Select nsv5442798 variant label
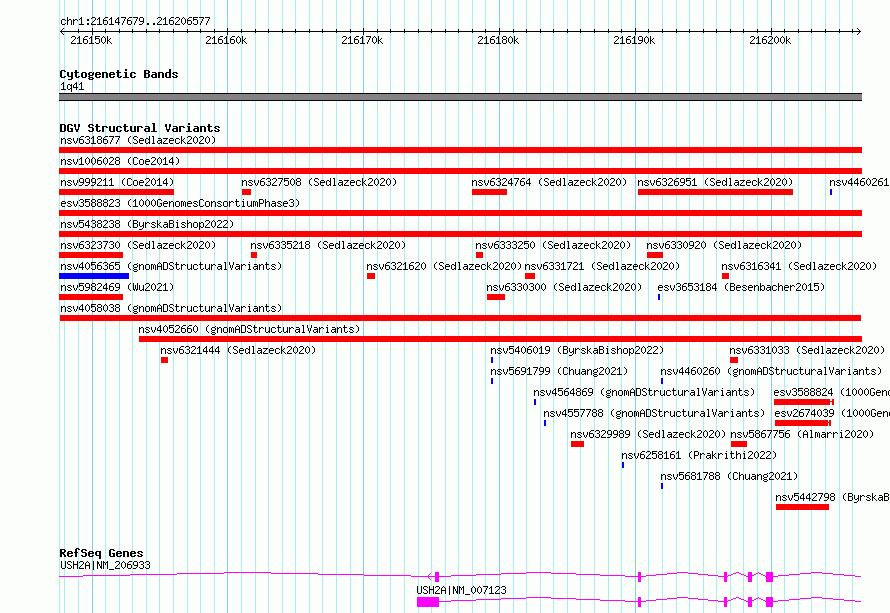The height and width of the screenshot is (613, 890). click(833, 497)
